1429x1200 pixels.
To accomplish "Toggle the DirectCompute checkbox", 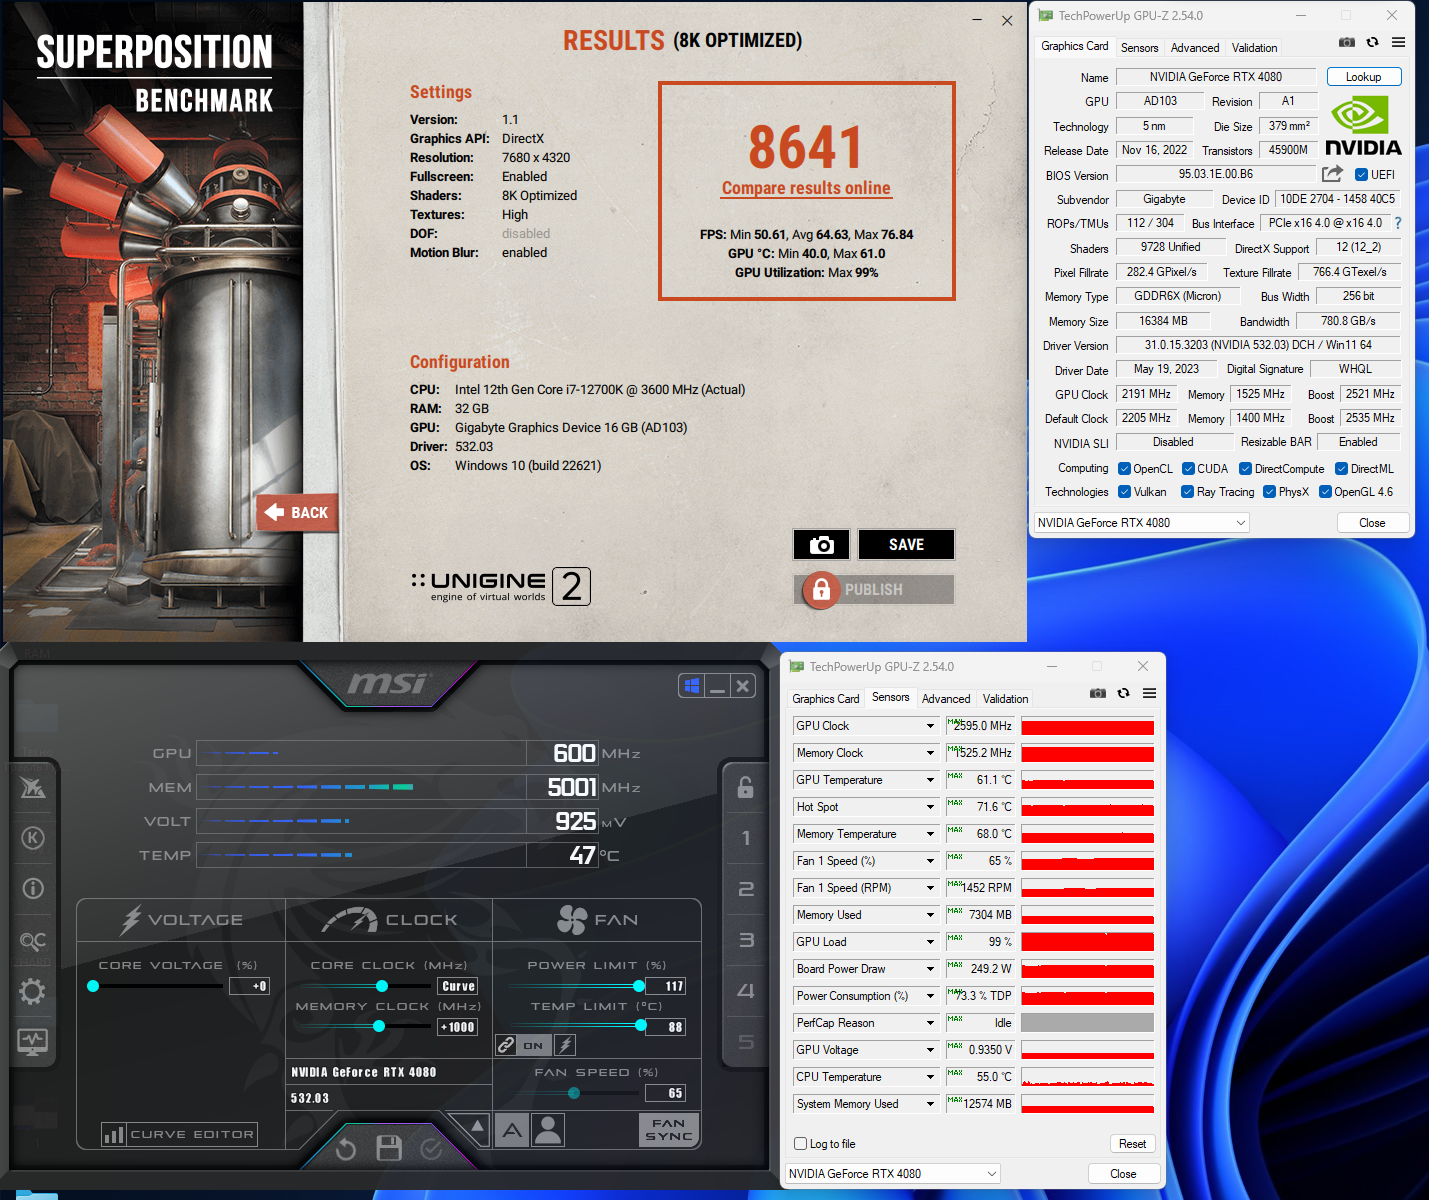I will pos(1245,469).
